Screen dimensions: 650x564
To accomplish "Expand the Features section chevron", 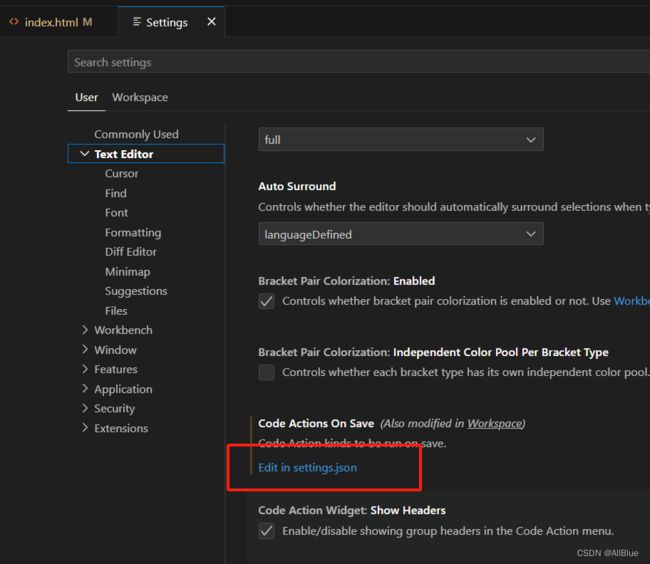I will click(85, 369).
